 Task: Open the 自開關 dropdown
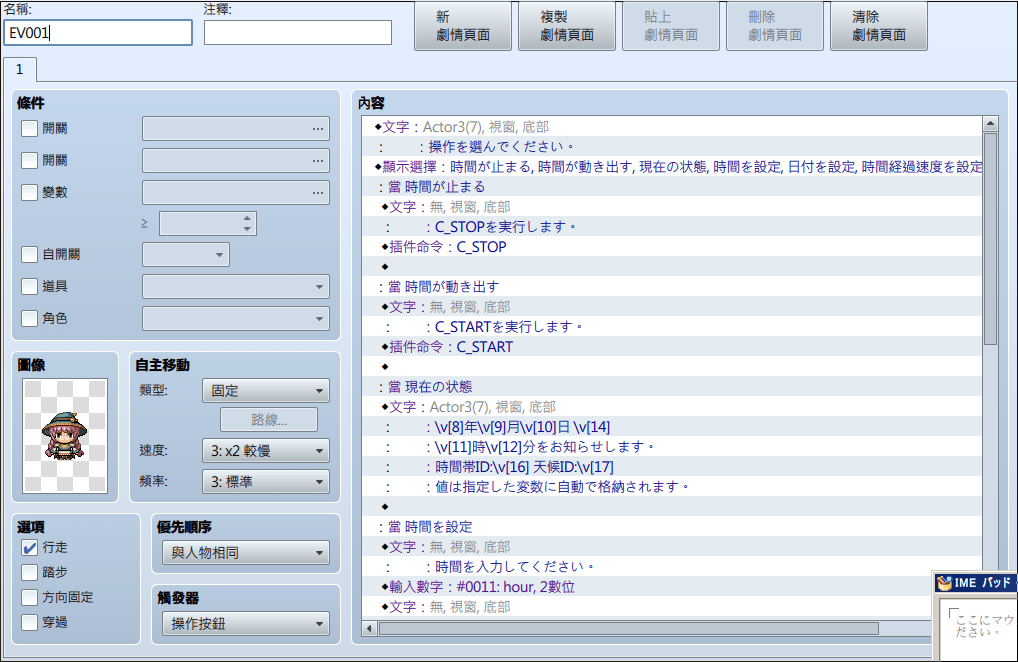coord(186,254)
